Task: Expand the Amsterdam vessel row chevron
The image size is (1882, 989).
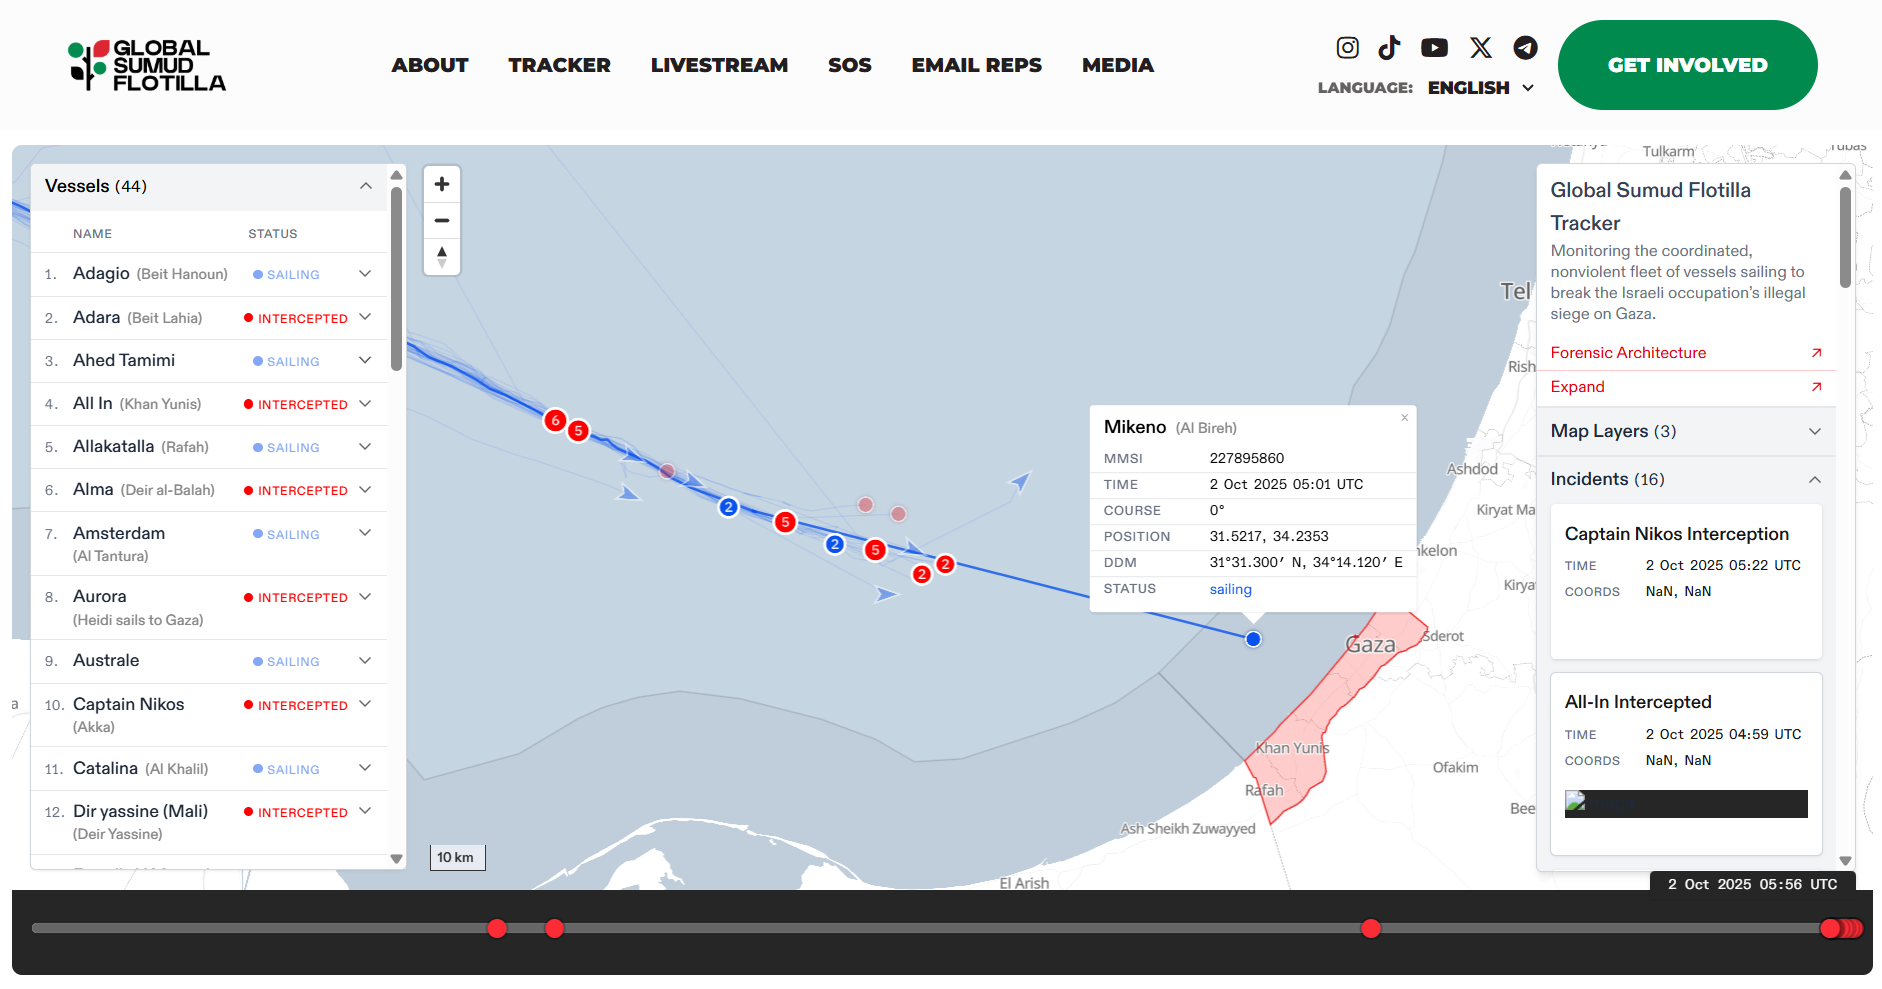Action: point(365,533)
